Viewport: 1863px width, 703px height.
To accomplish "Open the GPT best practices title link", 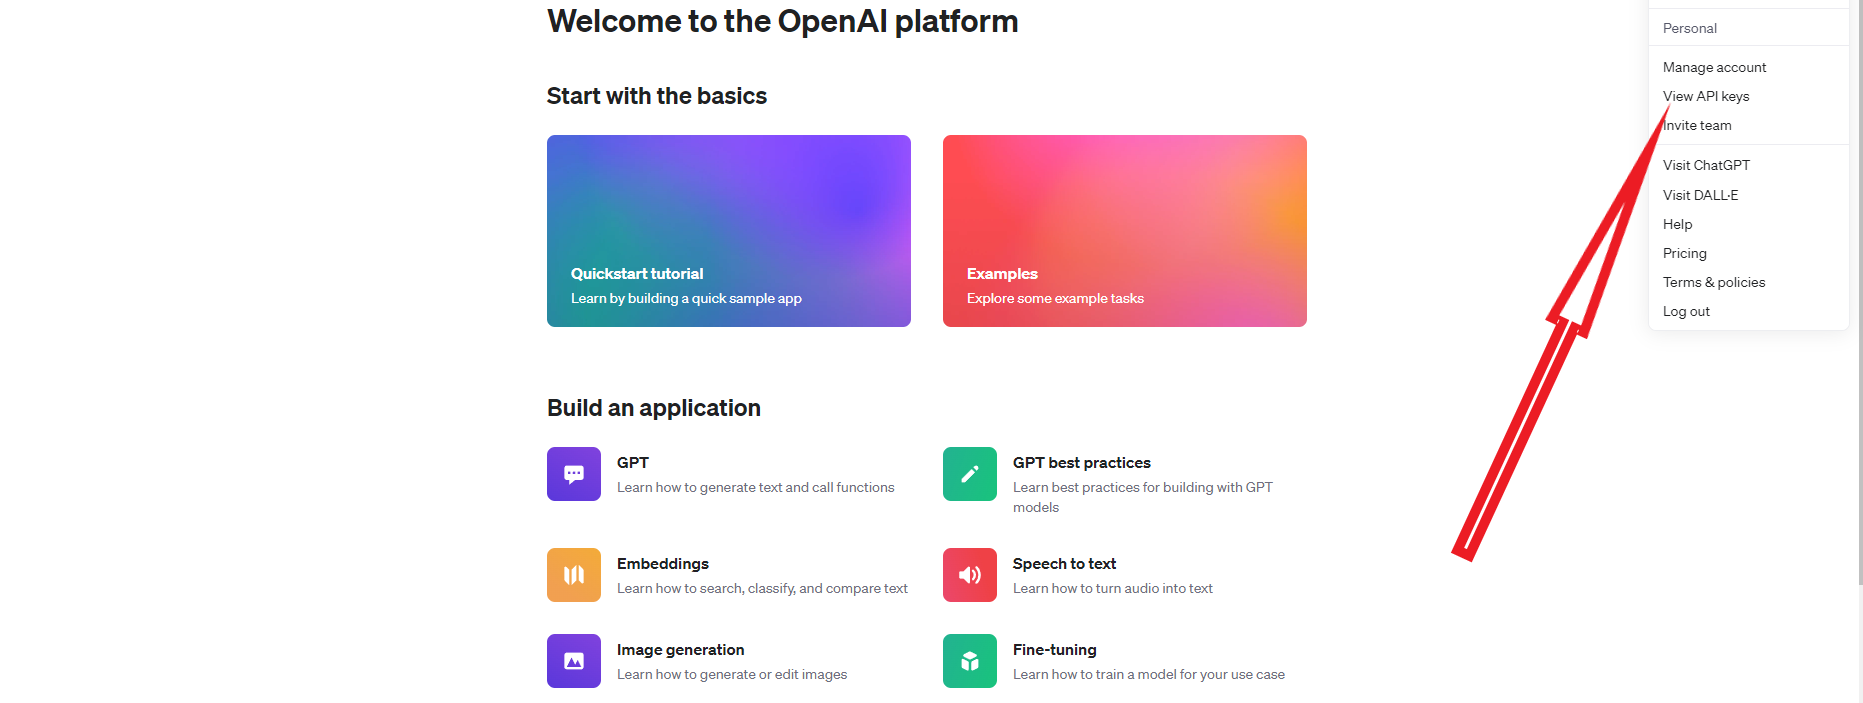I will (1081, 462).
